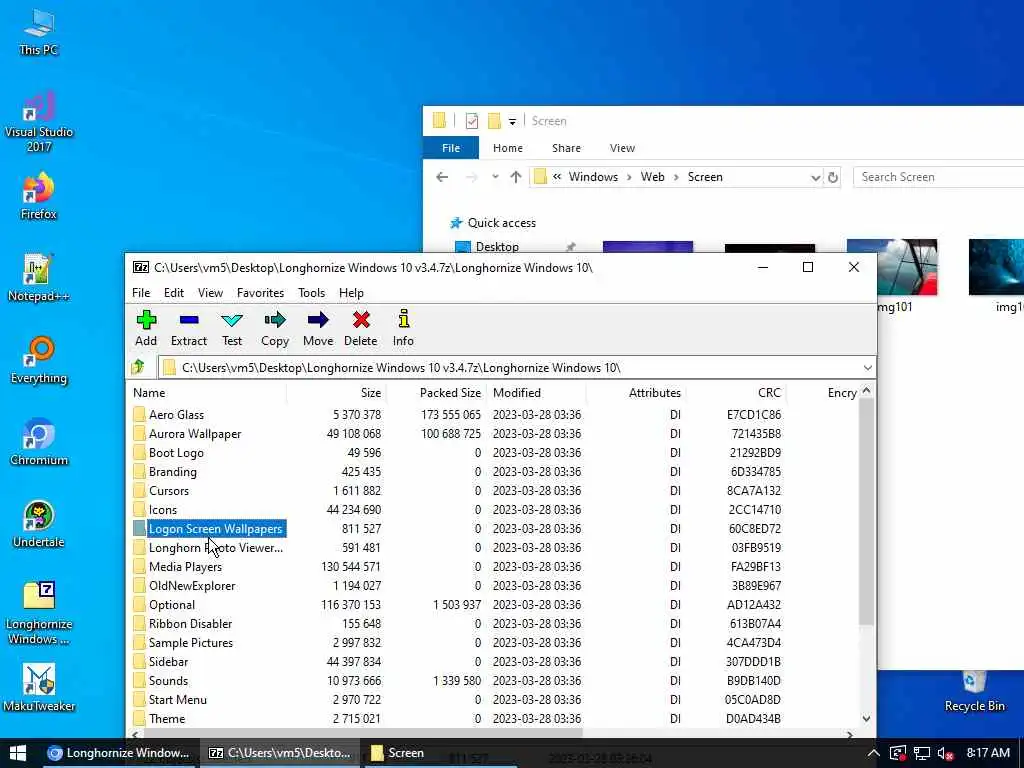Click in the Search Screen input field
Viewport: 1024px width, 768px height.
938,177
